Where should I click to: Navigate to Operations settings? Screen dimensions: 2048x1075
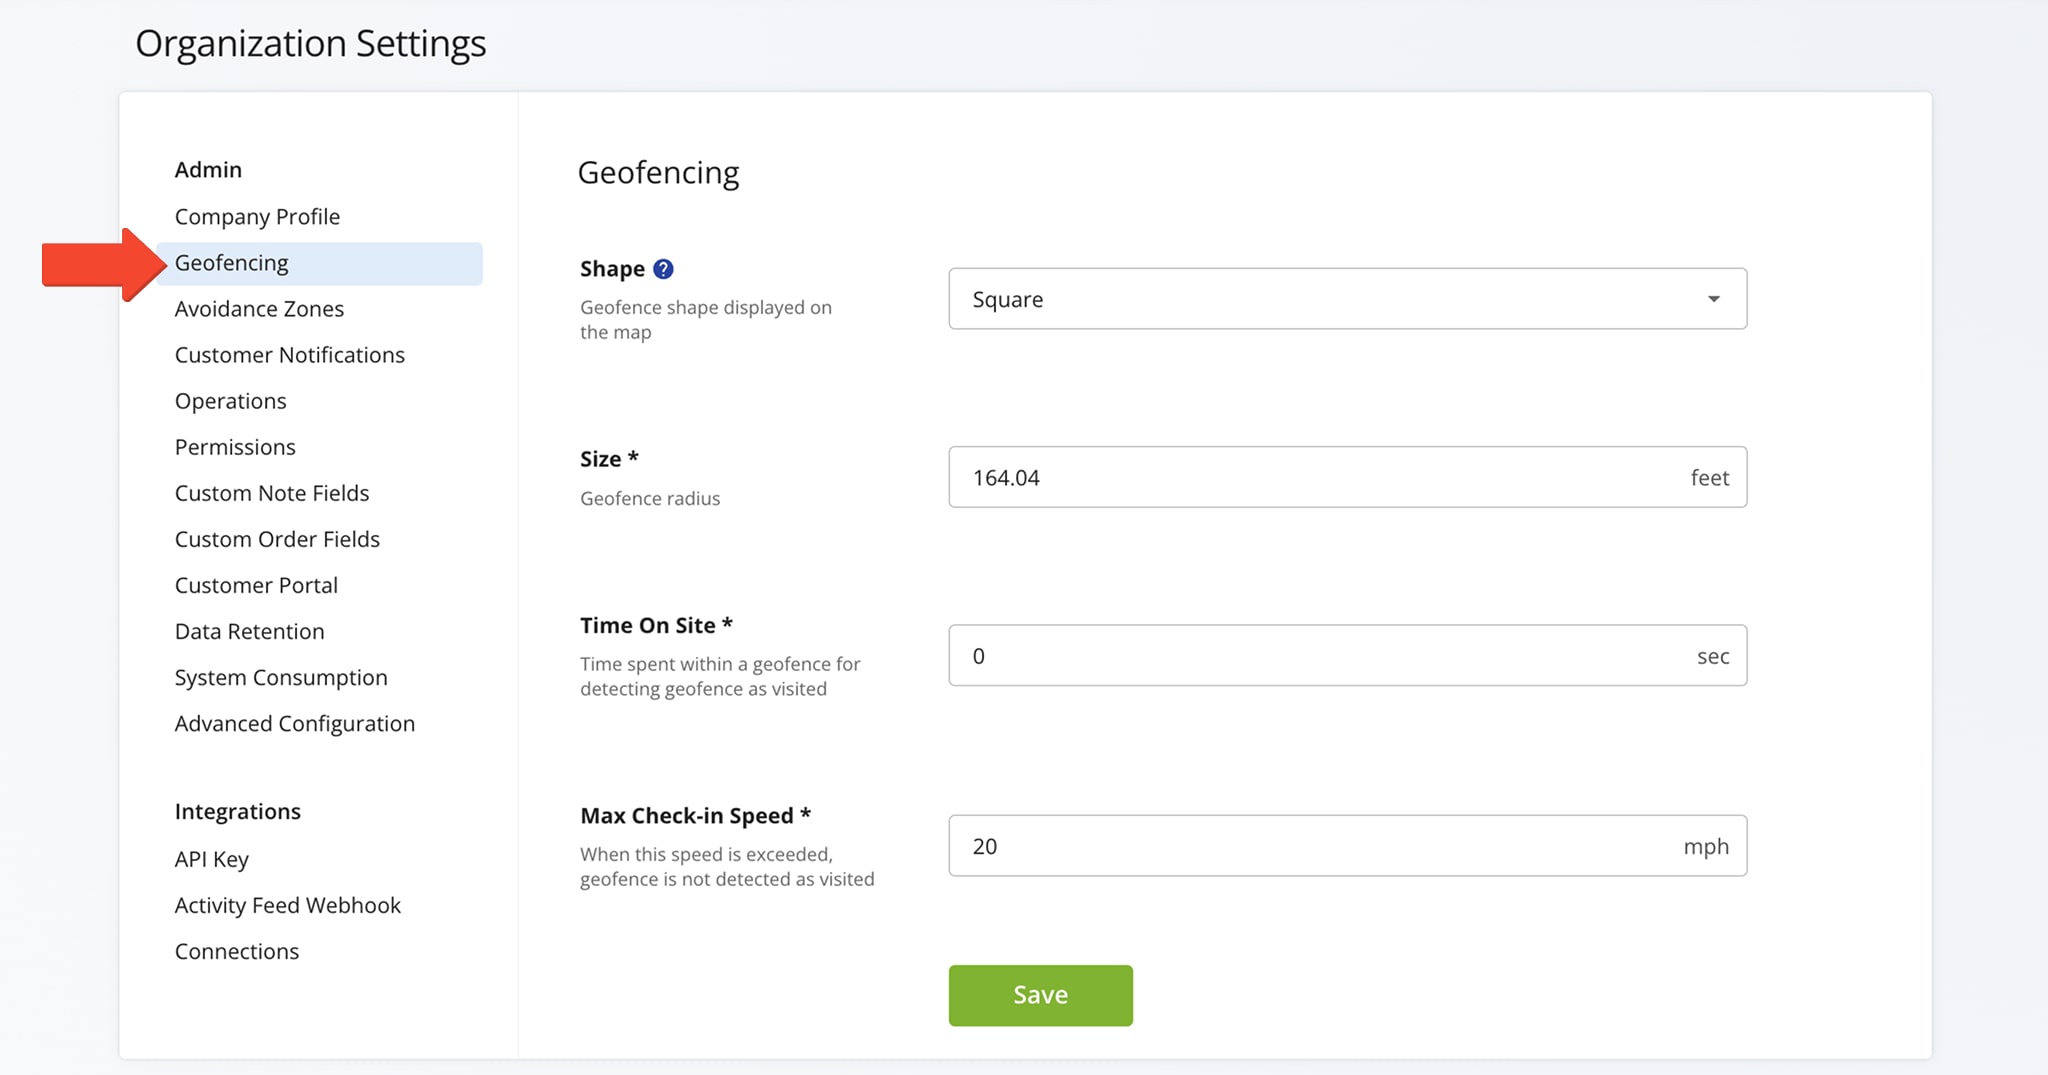point(230,401)
